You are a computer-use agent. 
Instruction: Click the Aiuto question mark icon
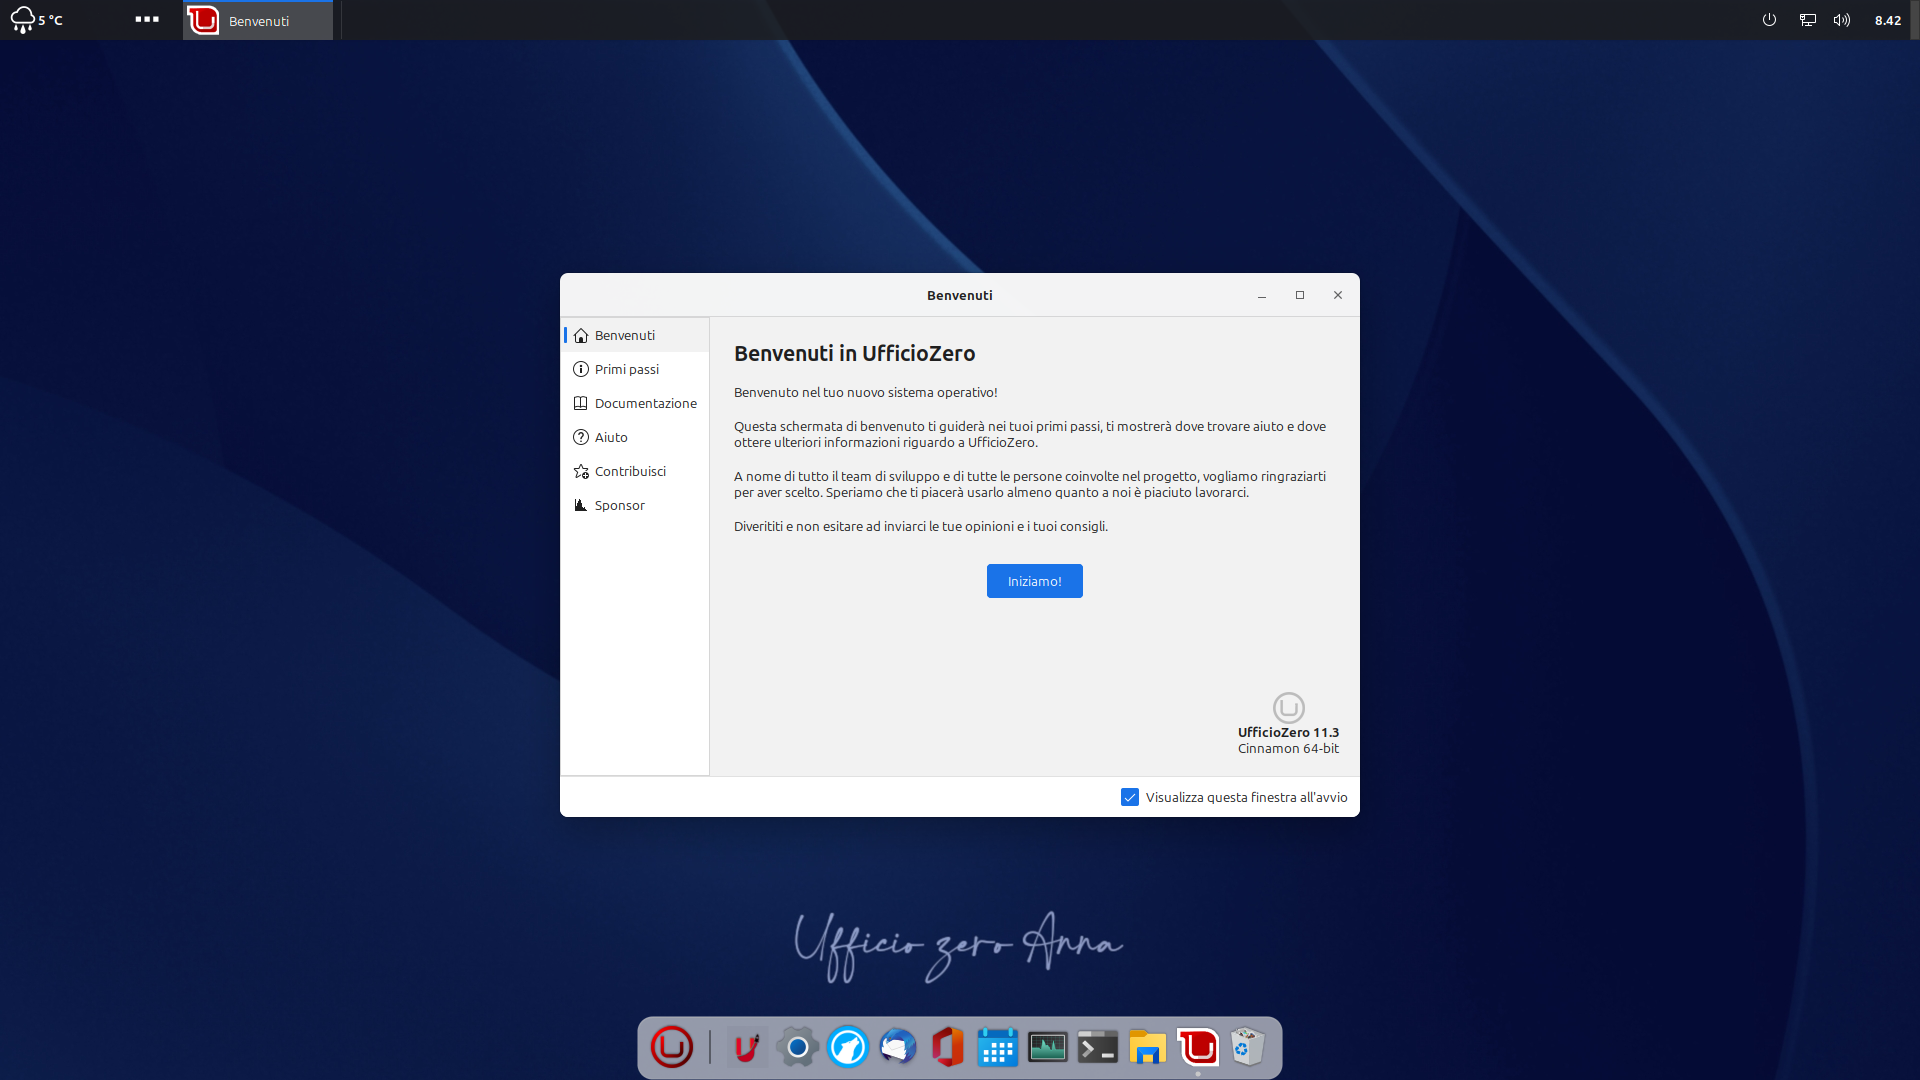[x=581, y=437]
